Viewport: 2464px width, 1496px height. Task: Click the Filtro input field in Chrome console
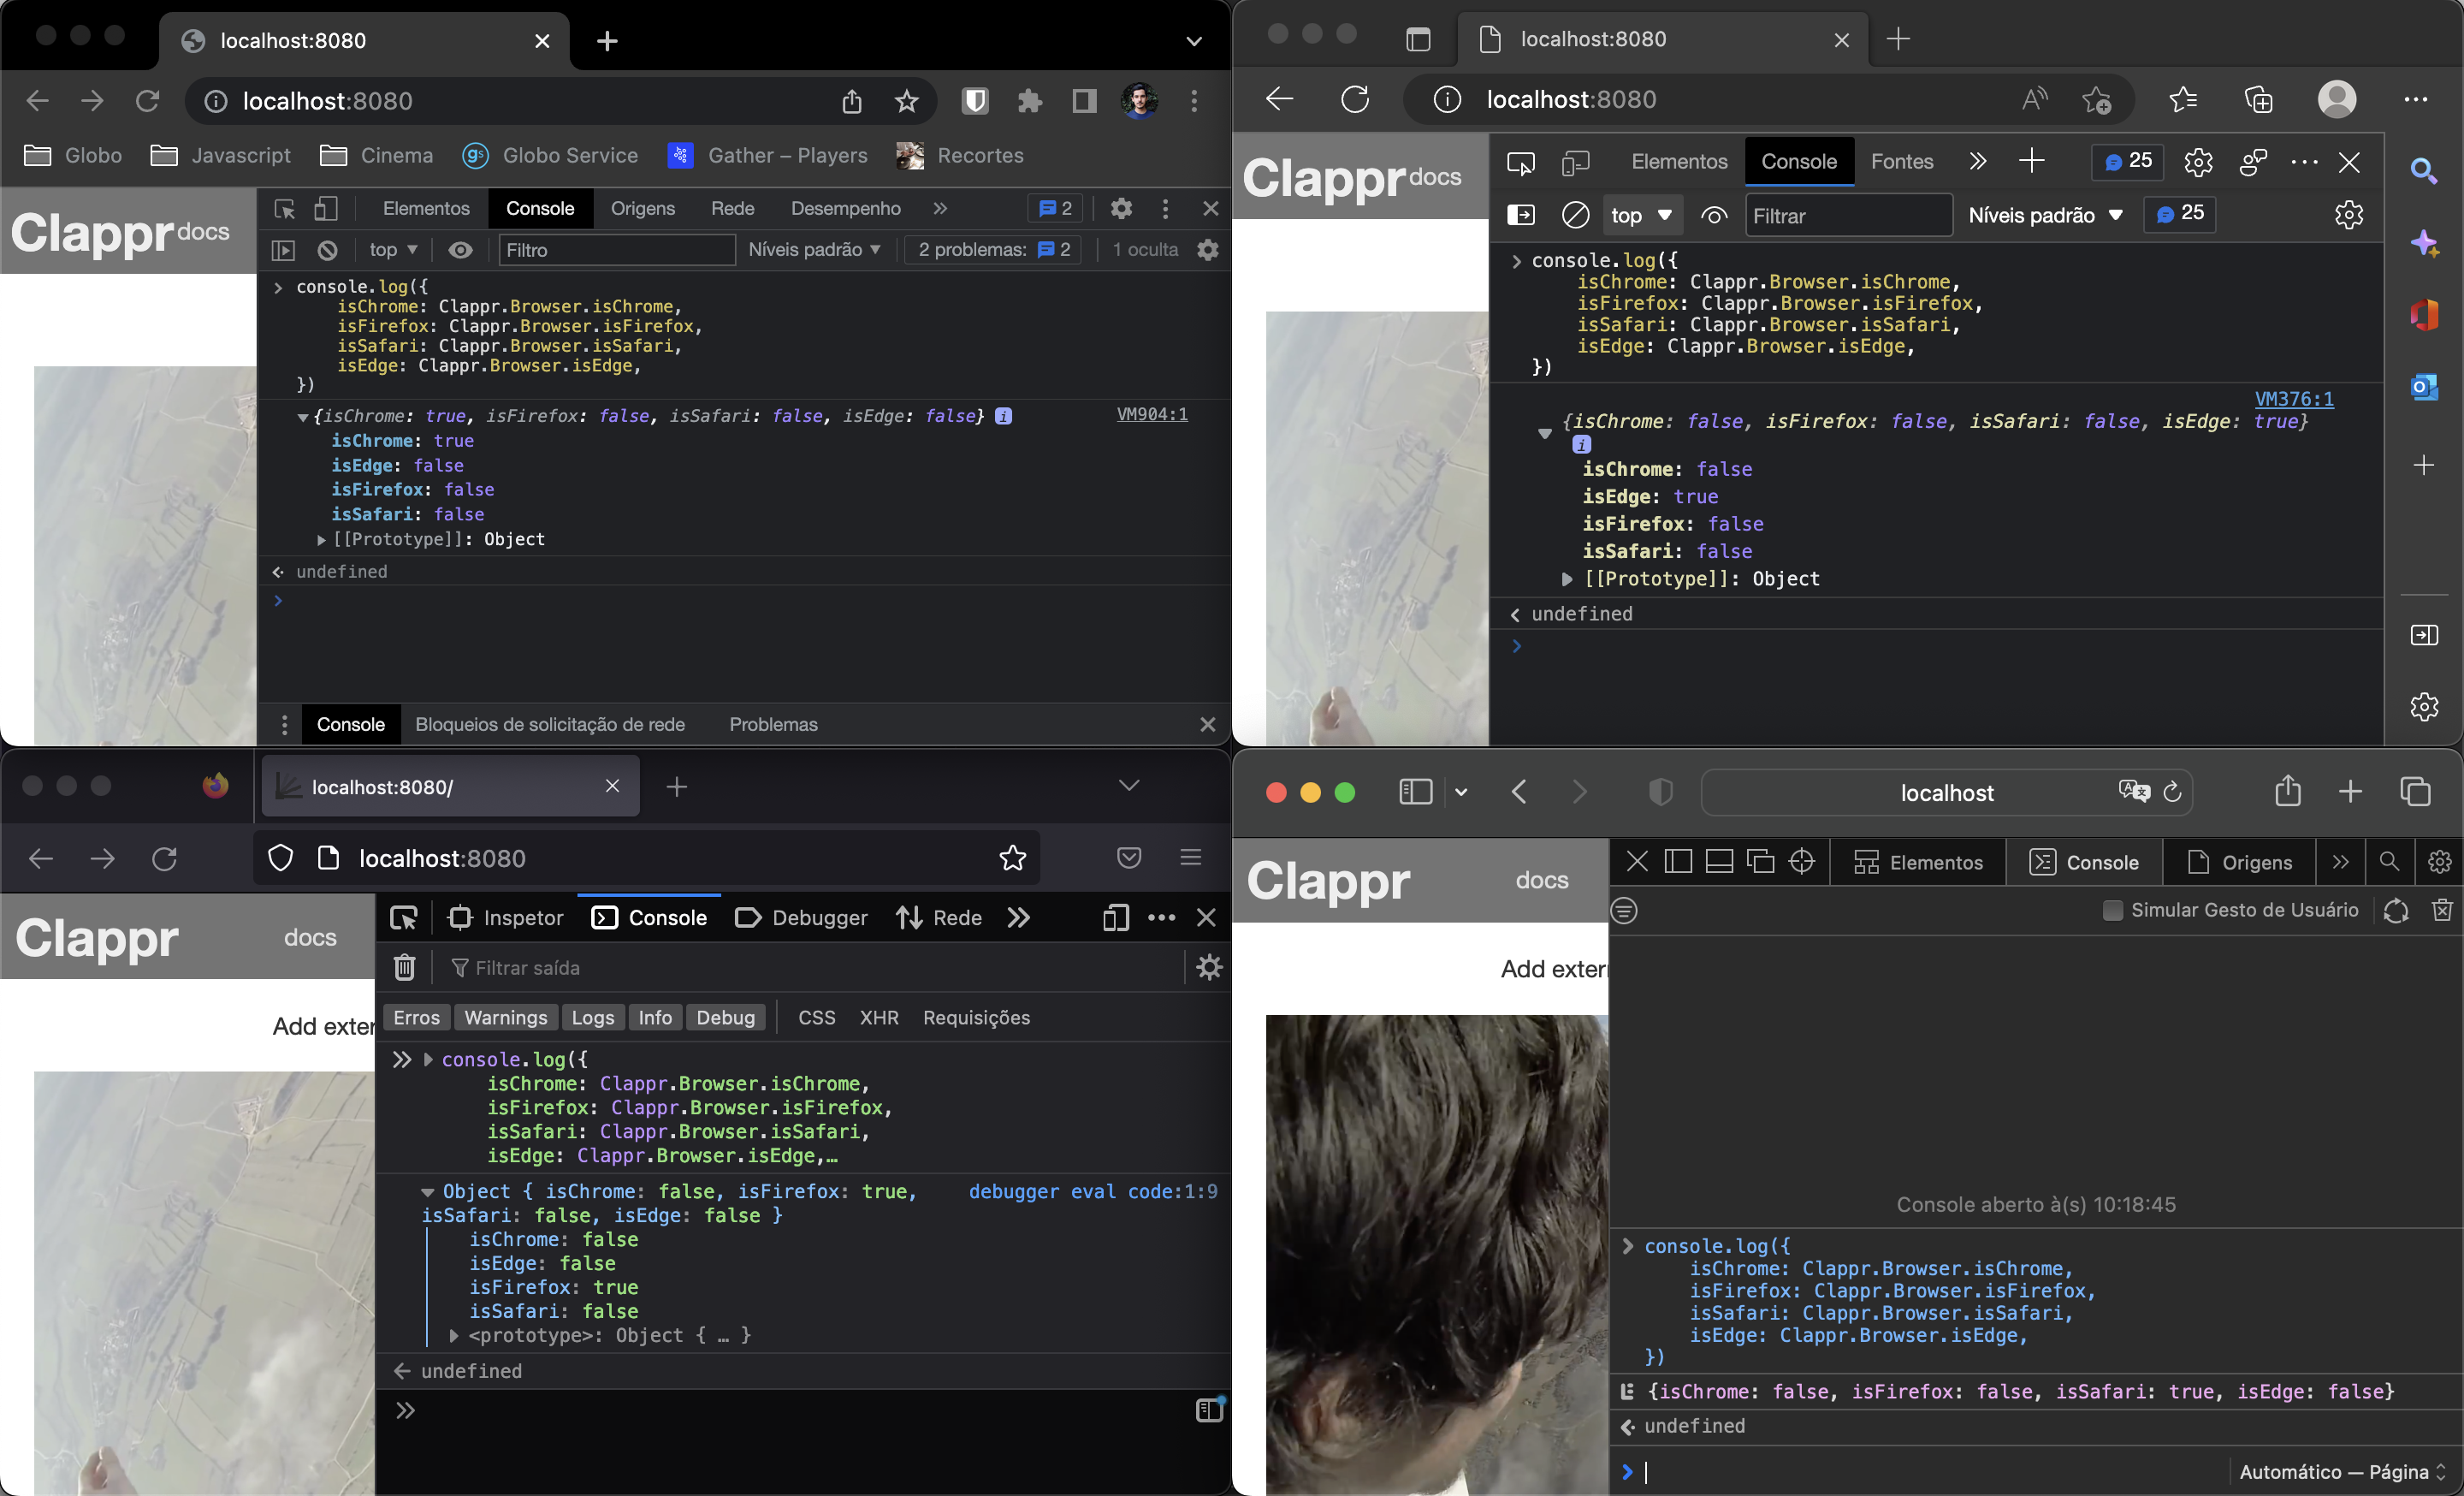617,250
